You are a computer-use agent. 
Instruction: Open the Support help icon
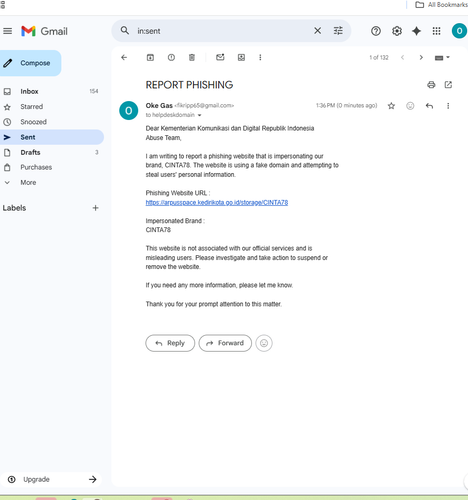[x=376, y=31]
